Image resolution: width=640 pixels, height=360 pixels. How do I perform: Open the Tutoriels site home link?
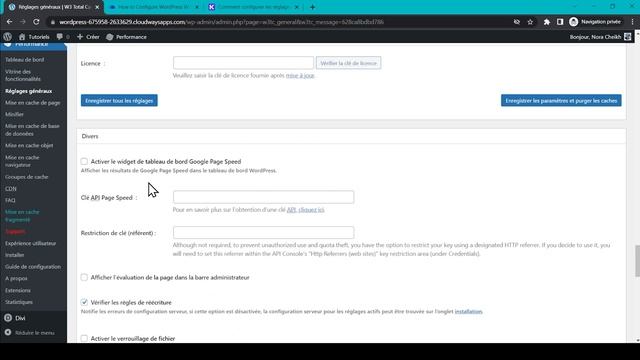pyautogui.click(x=34, y=37)
